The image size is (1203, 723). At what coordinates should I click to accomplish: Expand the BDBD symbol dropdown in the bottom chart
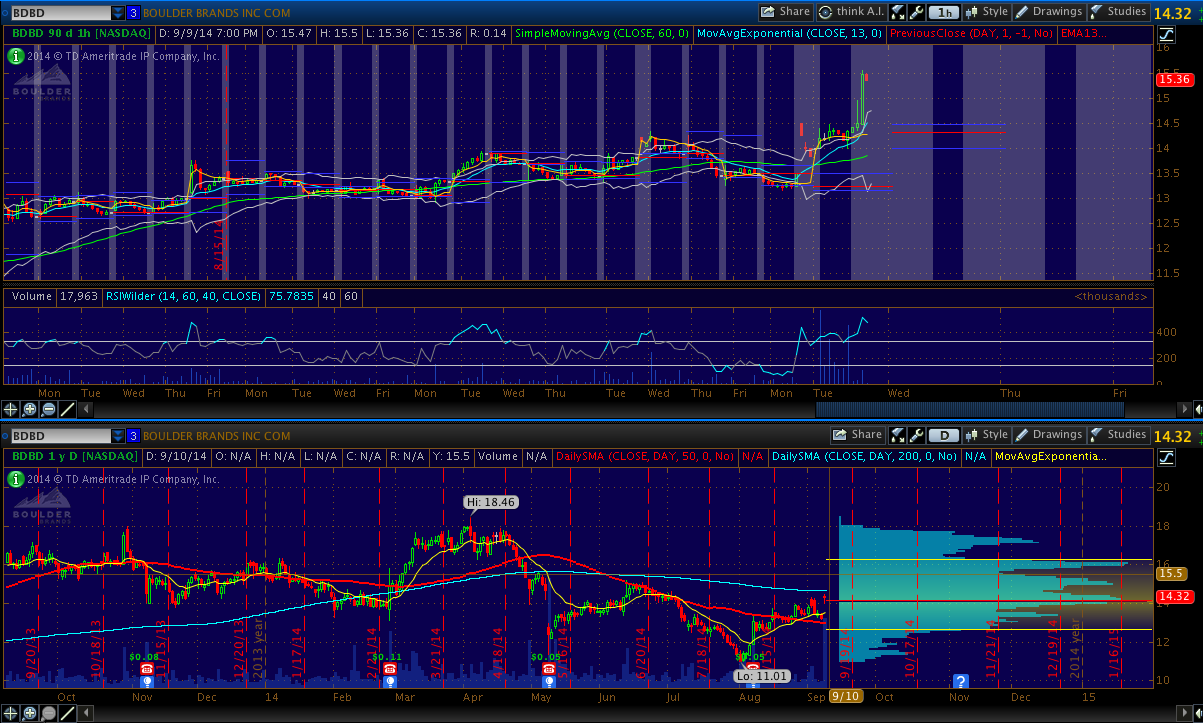118,436
